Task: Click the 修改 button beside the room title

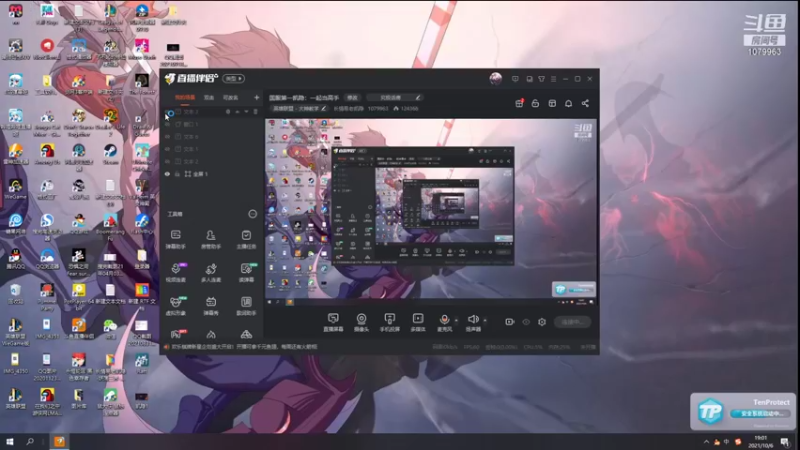Action: pos(353,97)
